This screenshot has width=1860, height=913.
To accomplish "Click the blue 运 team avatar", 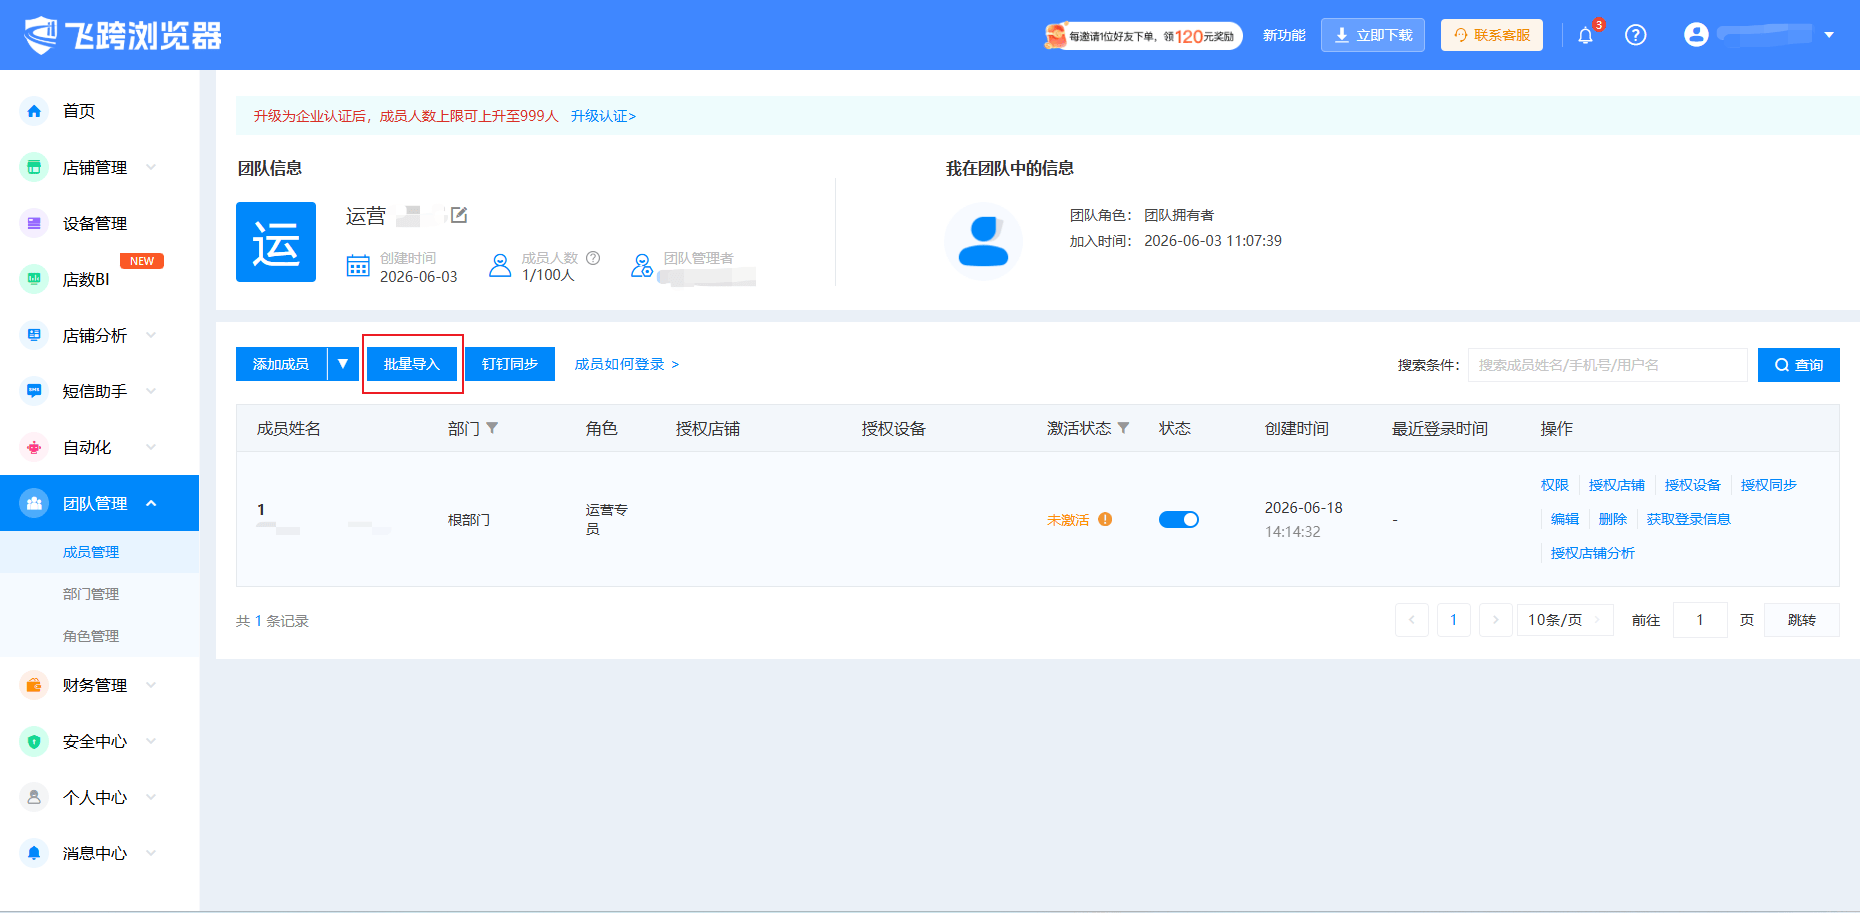I will click(x=276, y=242).
